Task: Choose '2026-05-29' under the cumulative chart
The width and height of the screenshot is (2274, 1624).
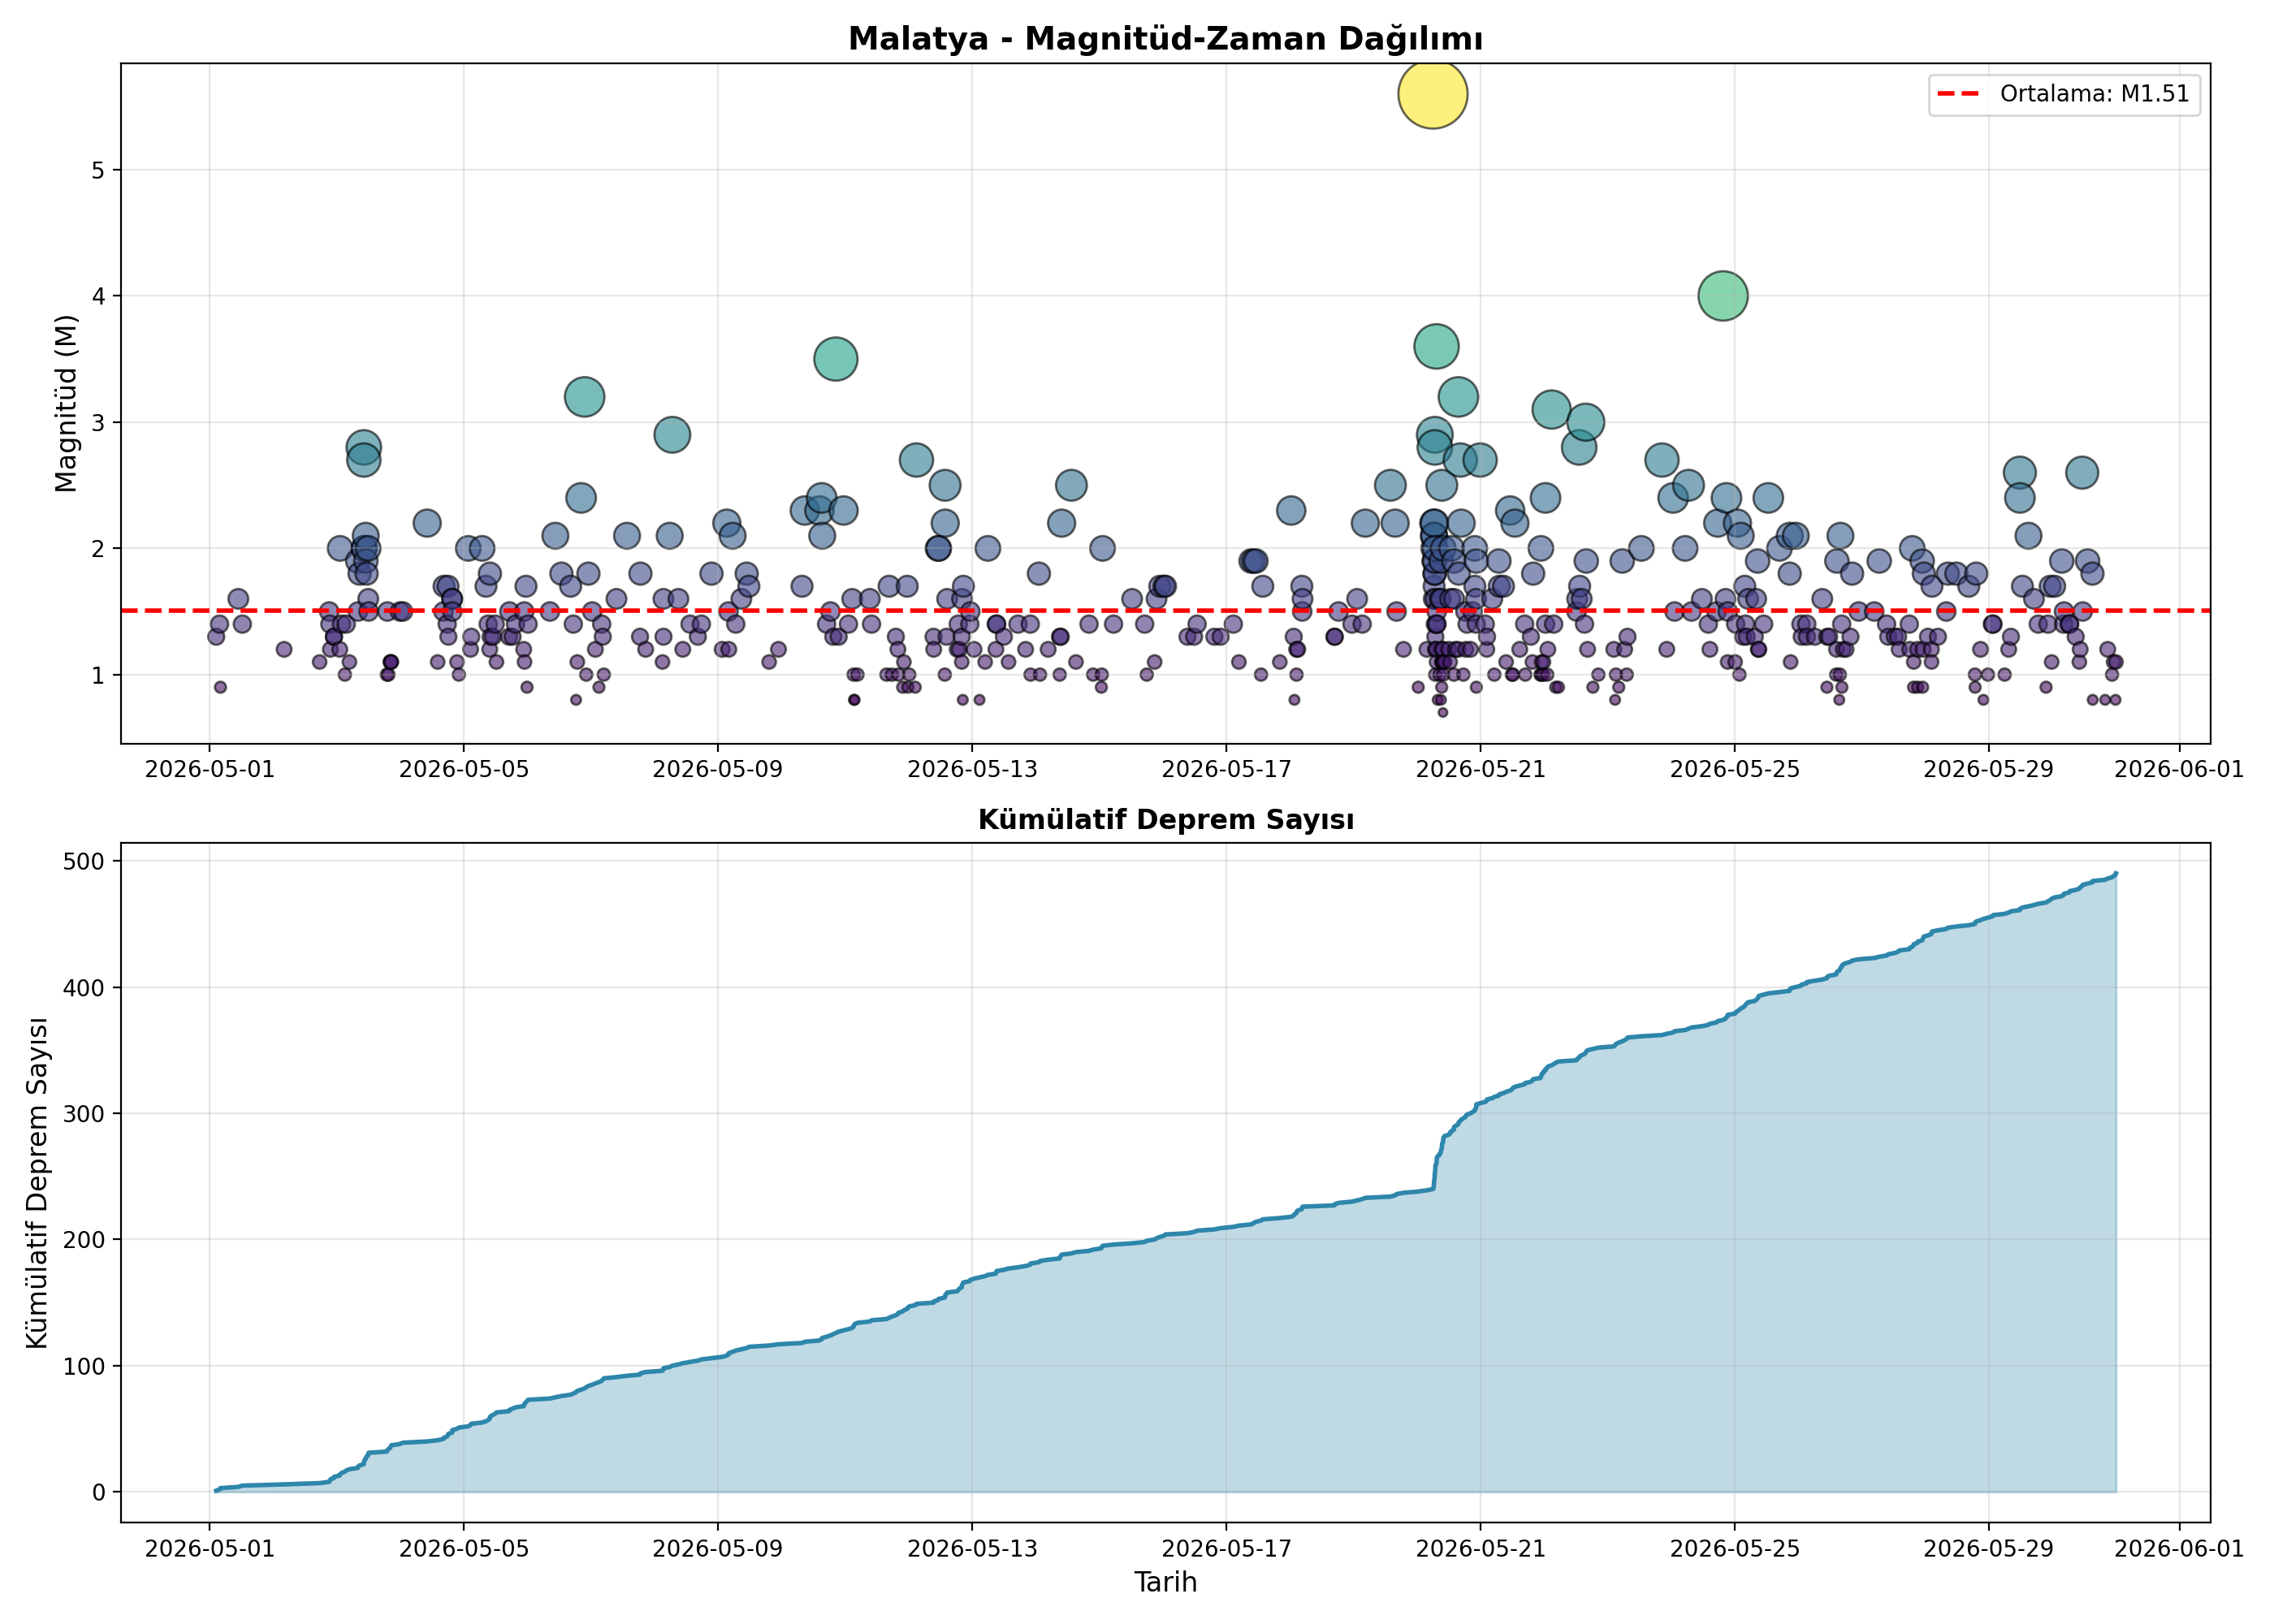Action: click(1988, 1549)
